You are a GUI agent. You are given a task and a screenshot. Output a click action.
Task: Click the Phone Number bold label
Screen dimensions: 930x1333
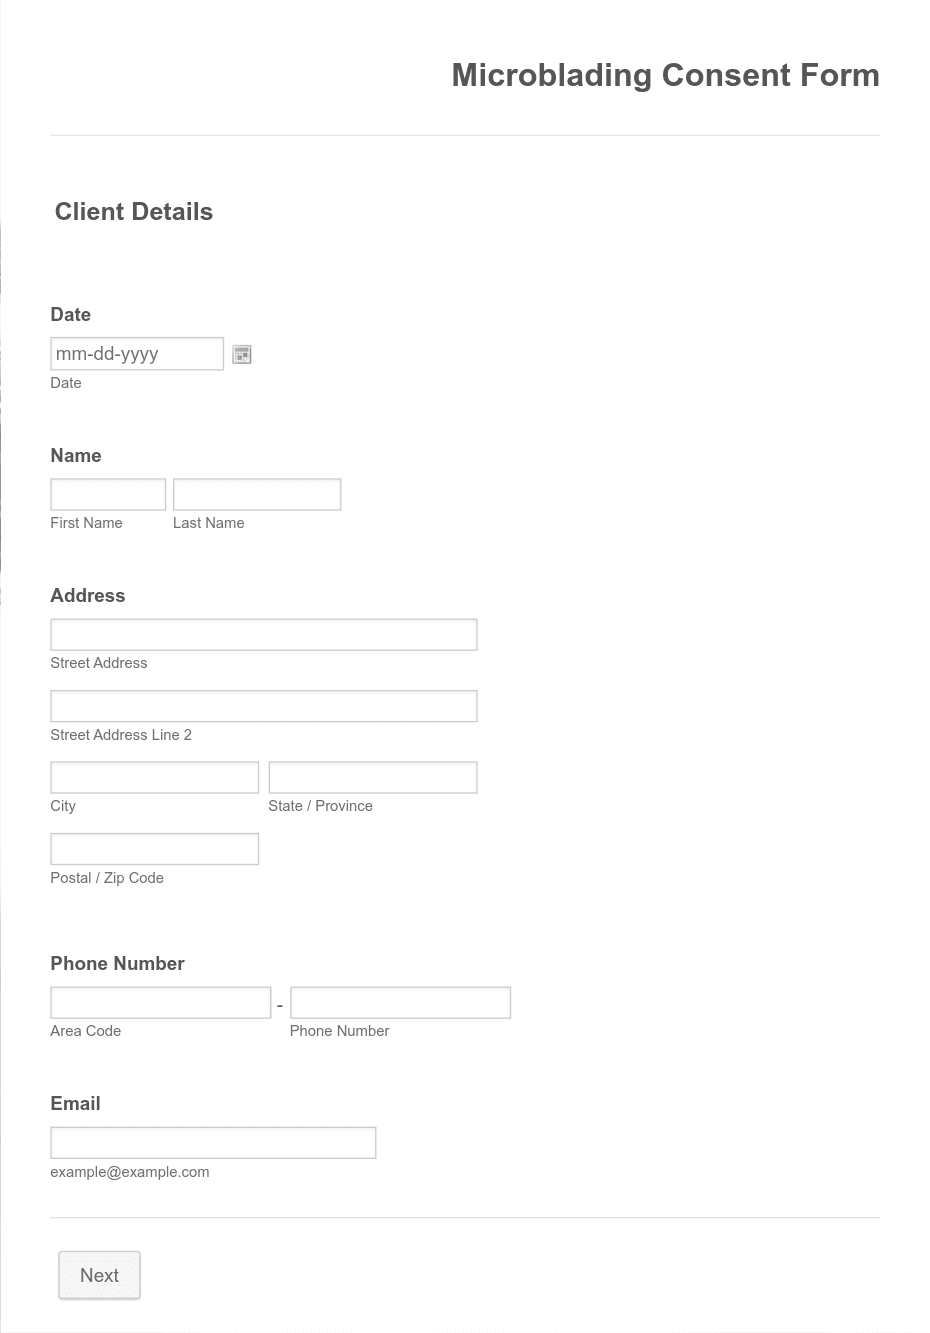(x=117, y=963)
